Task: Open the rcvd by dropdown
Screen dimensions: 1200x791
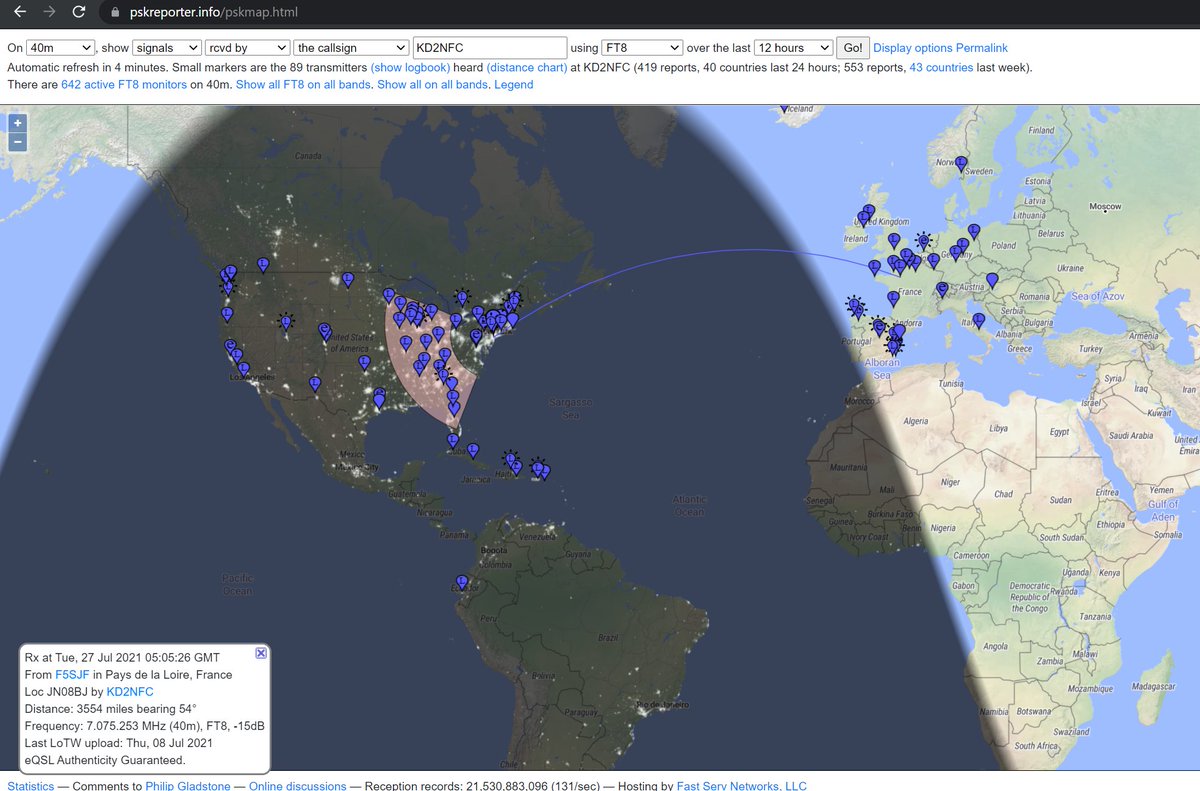Action: 246,47
